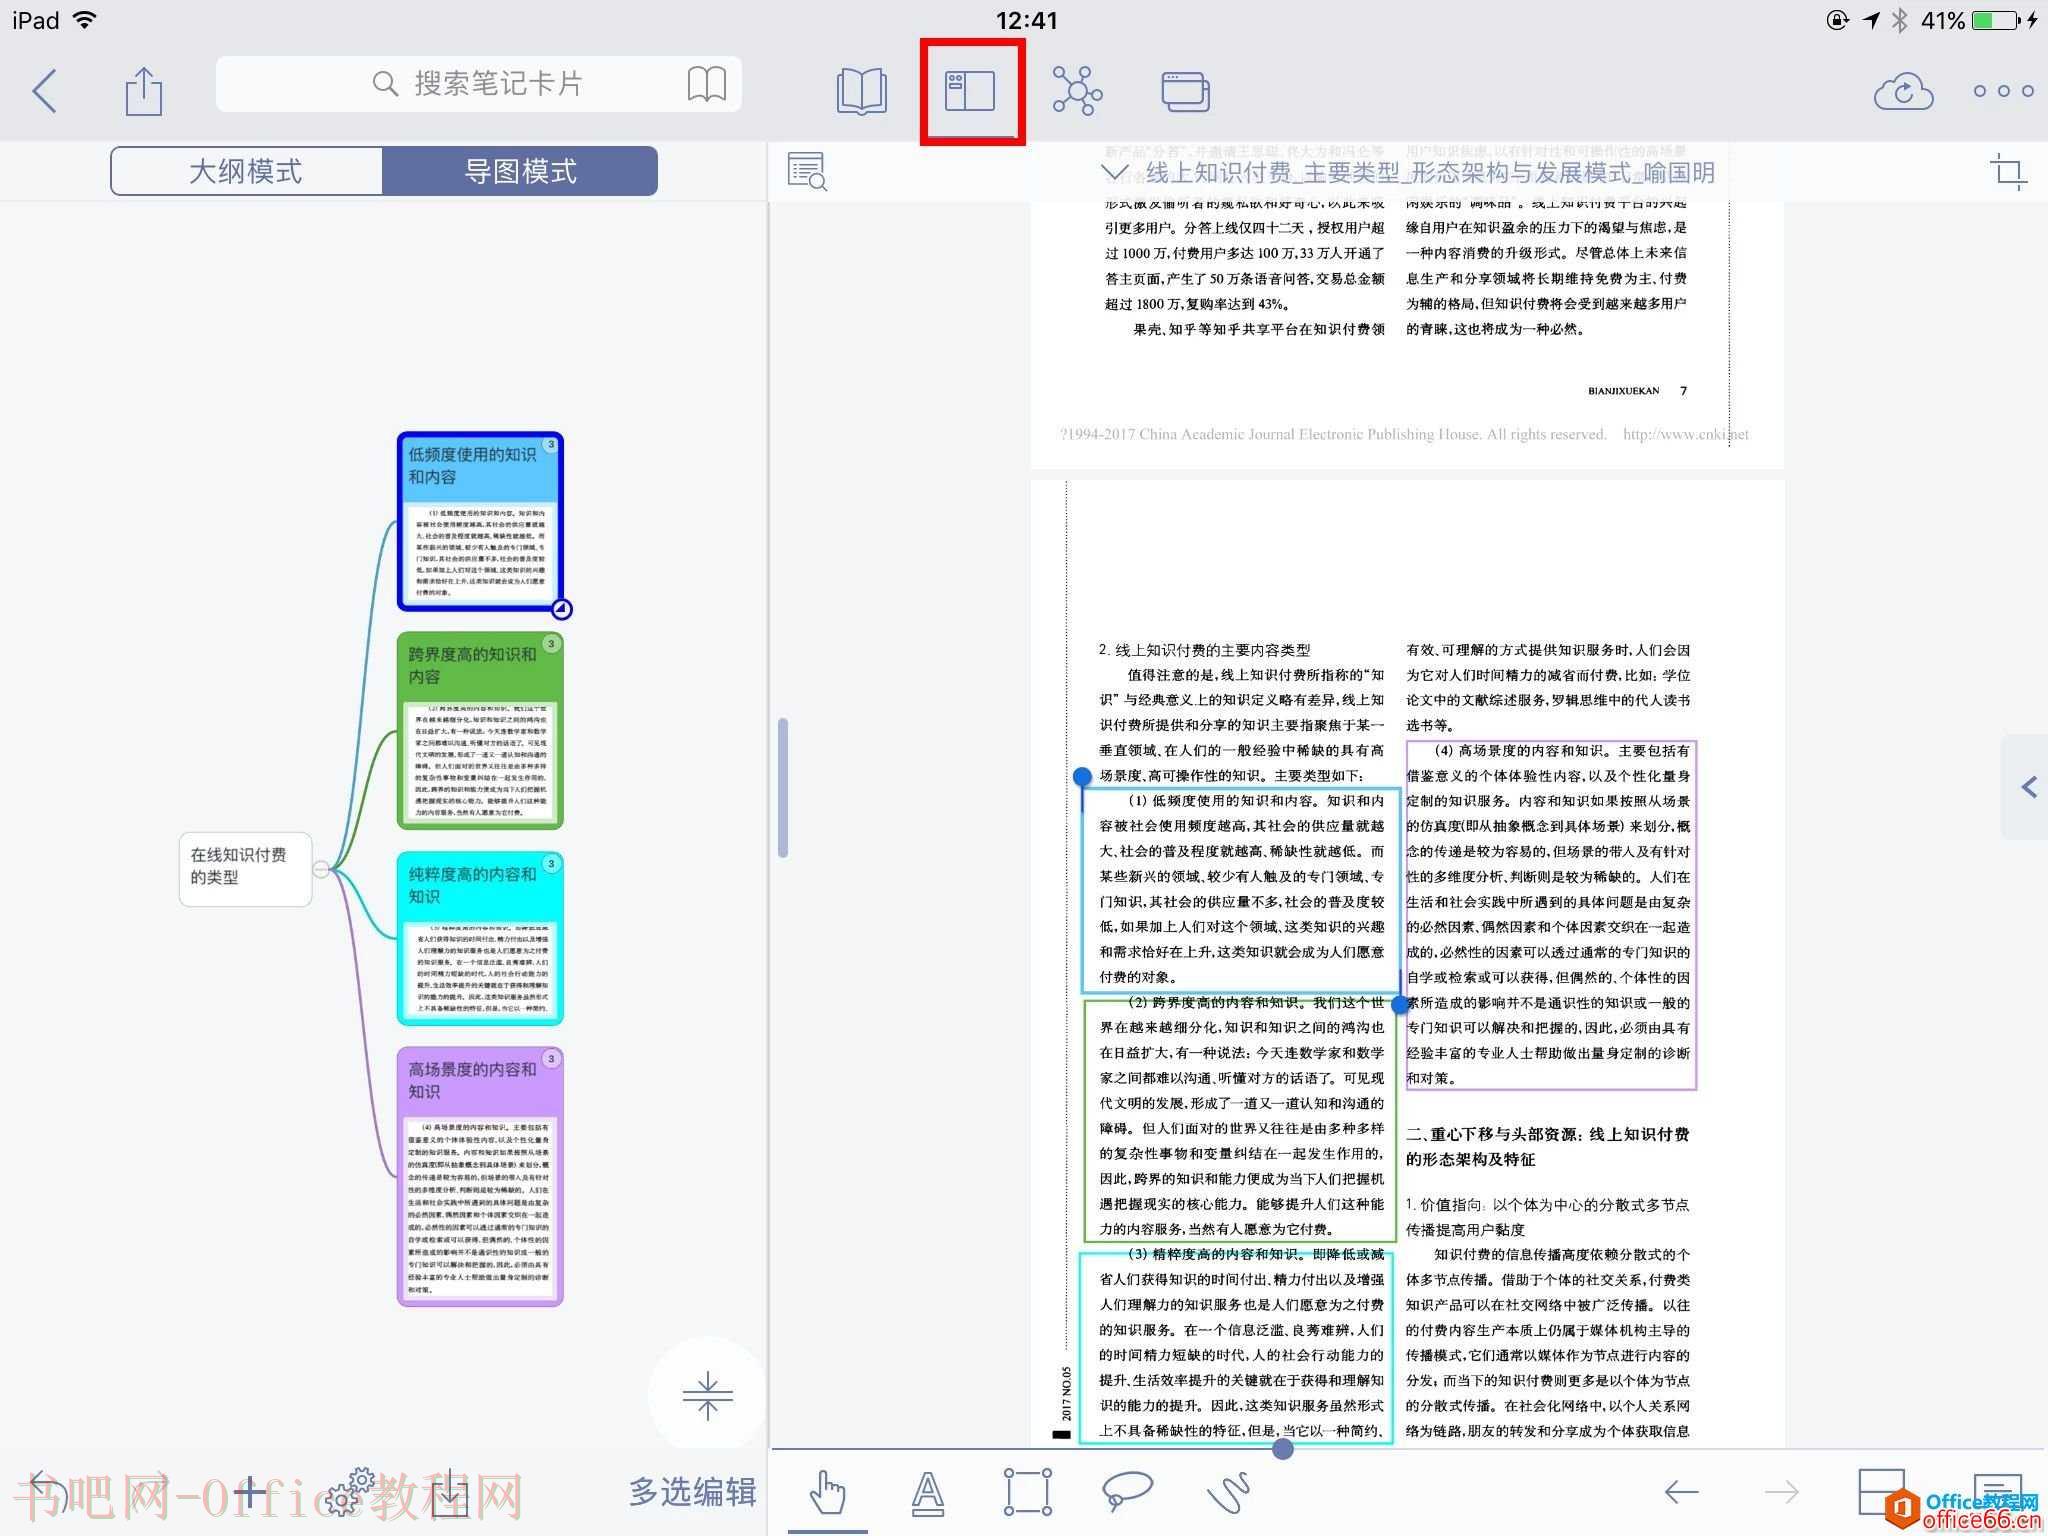
Task: Tap the purple-boxed excerpt (4) 高场景度
Action: coord(1551,915)
